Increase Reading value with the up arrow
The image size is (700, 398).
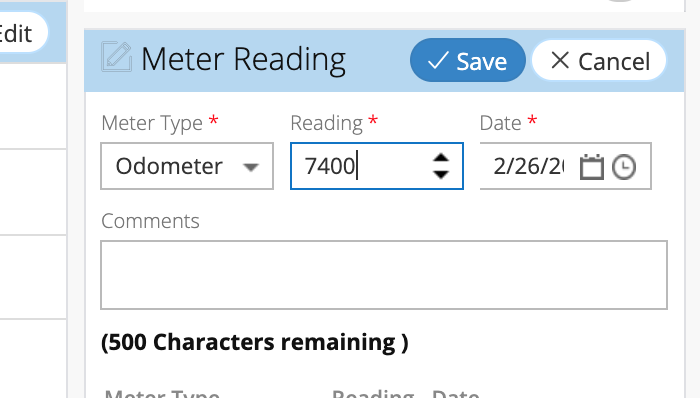(441, 158)
